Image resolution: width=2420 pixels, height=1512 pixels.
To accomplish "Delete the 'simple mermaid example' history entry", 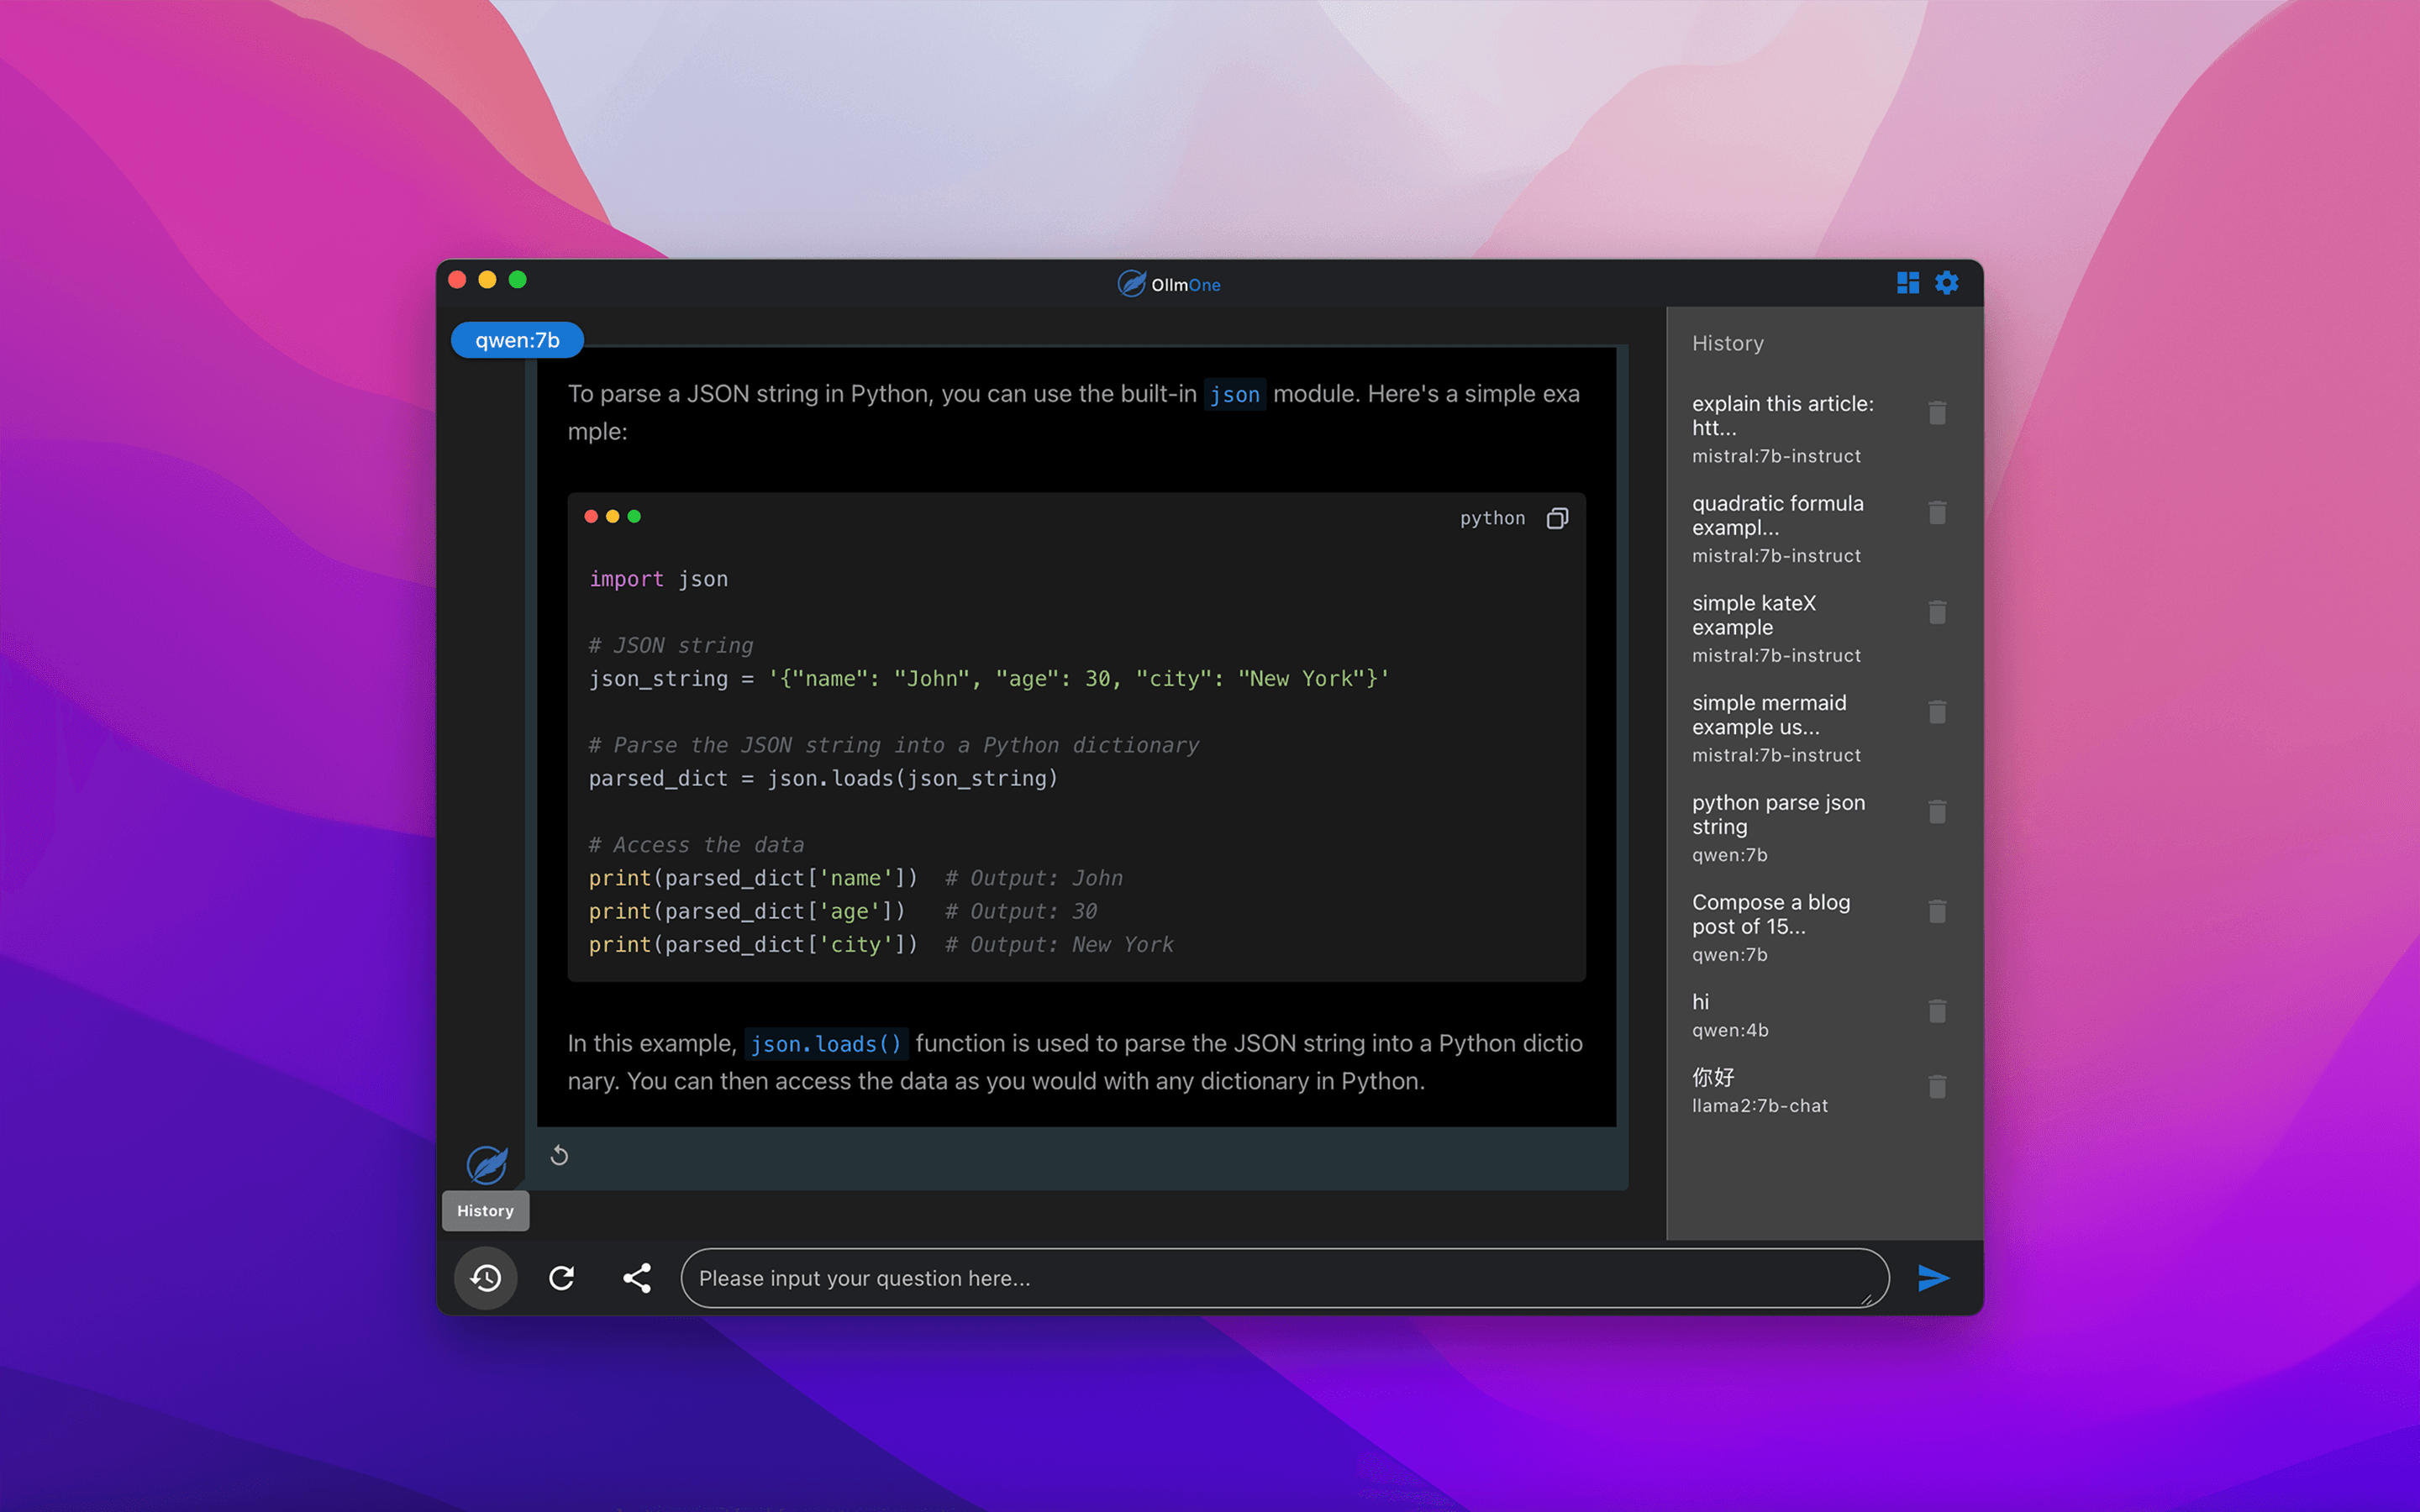I will click(x=1937, y=712).
